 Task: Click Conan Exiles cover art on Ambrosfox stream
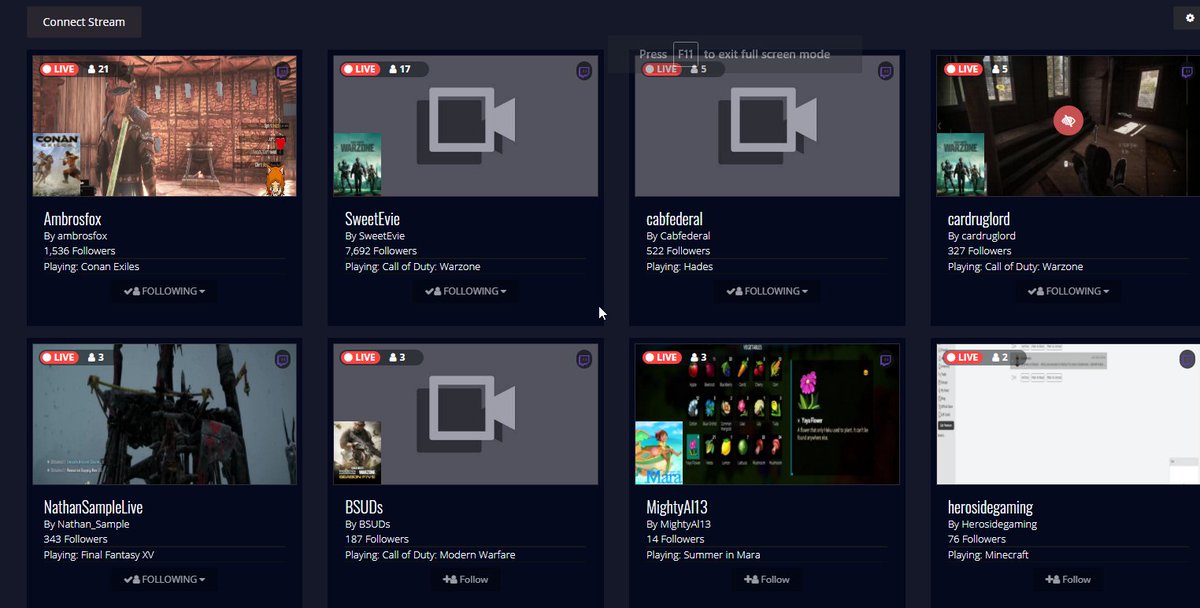tap(56, 165)
